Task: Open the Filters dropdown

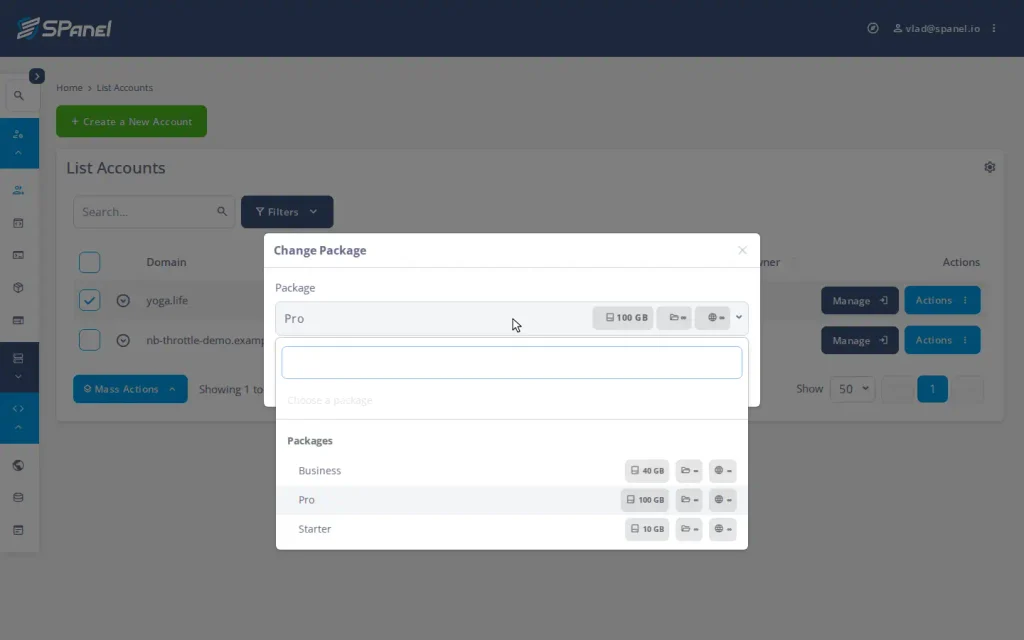Action: [287, 212]
